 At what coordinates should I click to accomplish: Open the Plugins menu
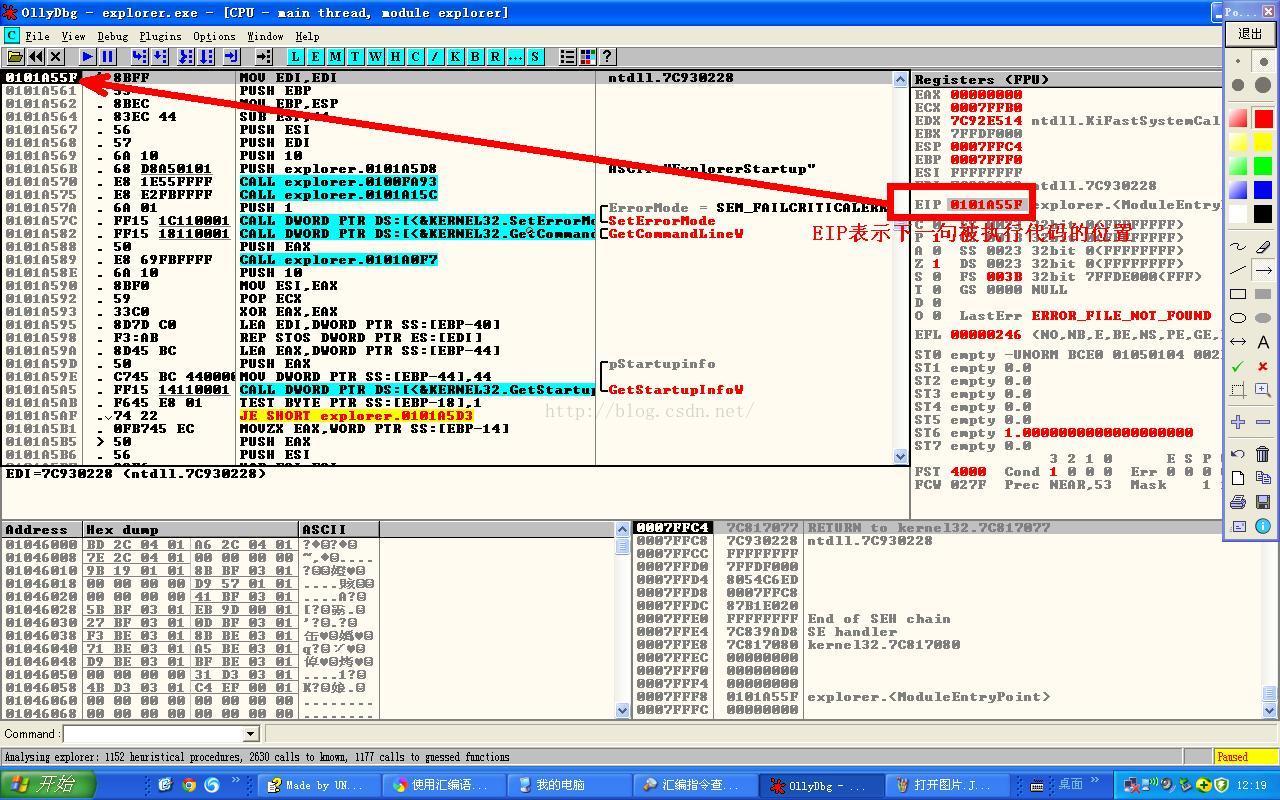(x=160, y=36)
